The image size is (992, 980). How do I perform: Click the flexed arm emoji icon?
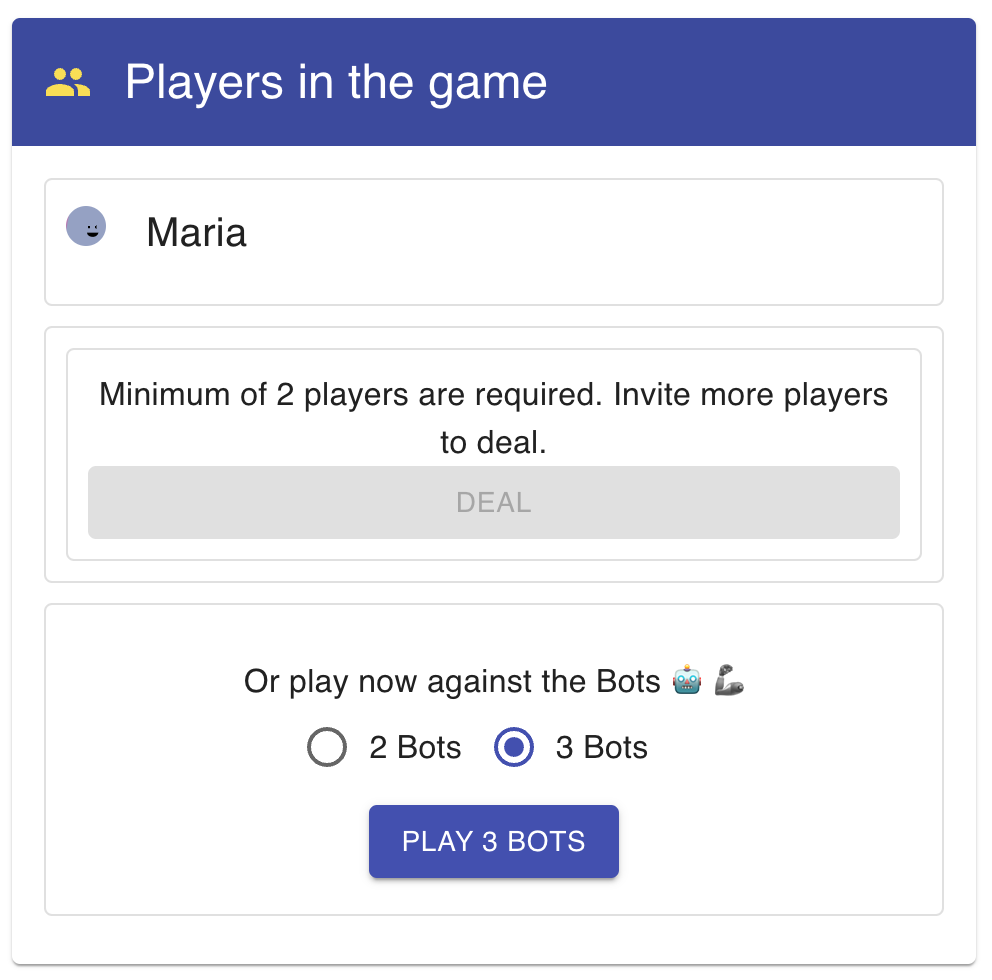click(x=728, y=681)
